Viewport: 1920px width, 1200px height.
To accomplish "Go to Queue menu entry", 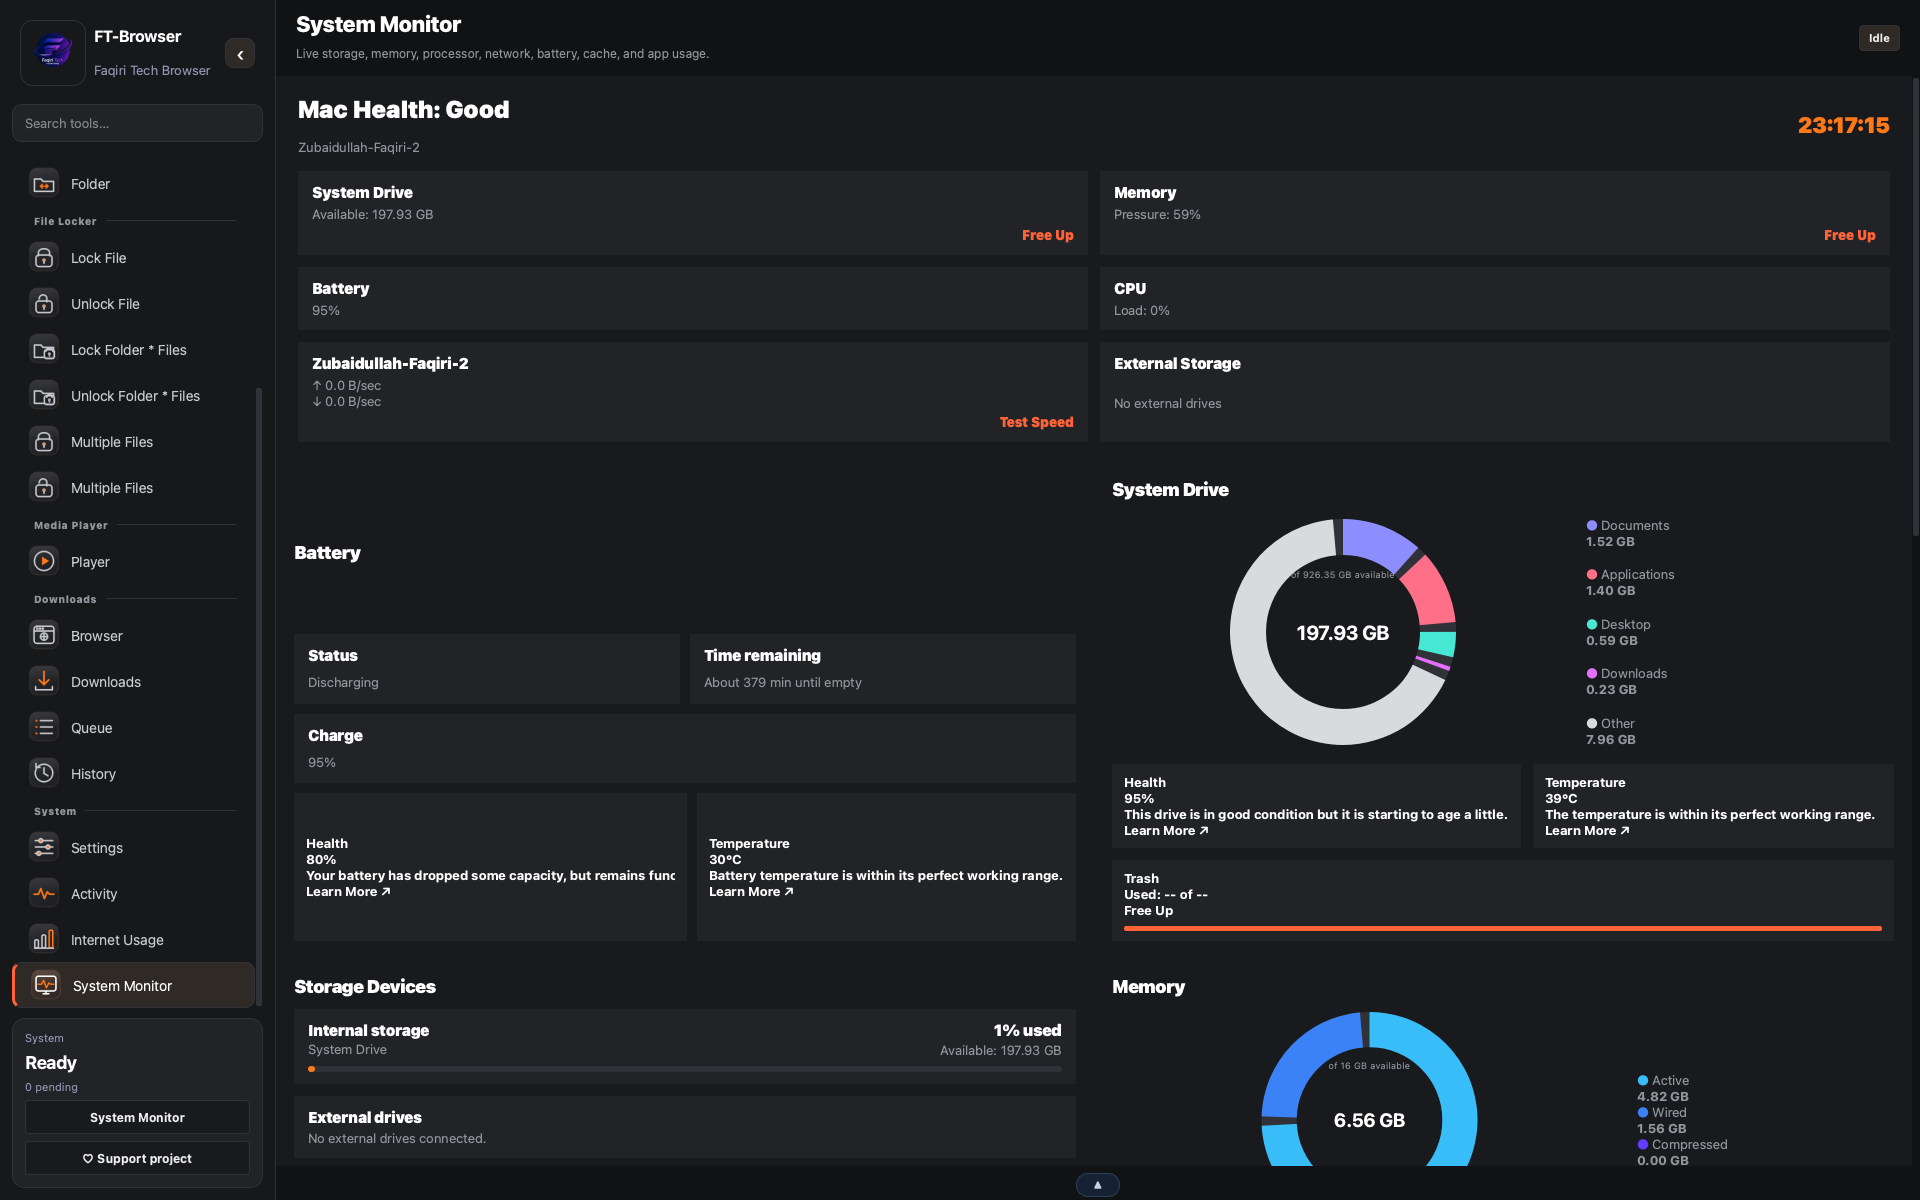I will click(x=134, y=728).
